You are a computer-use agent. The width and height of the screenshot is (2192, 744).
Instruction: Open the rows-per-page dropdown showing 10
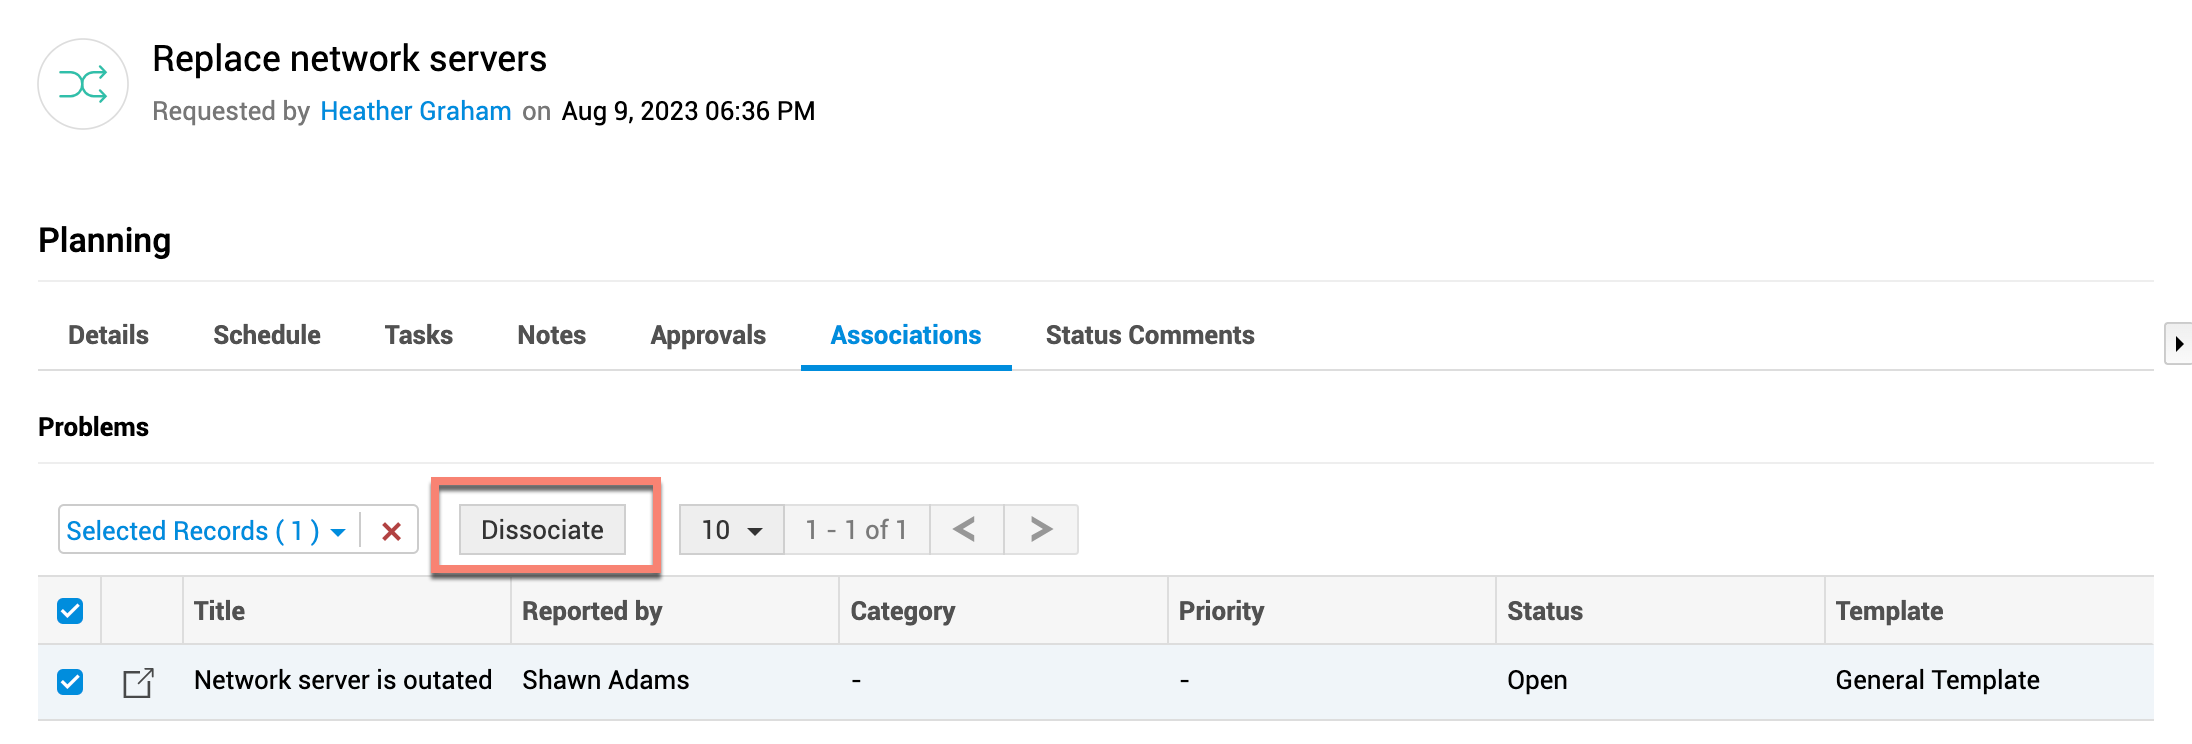tap(731, 530)
